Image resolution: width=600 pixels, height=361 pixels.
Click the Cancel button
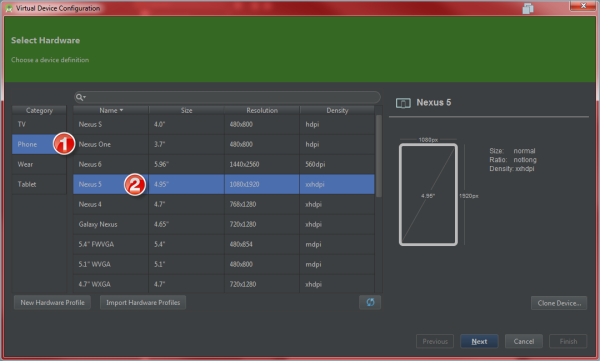pyautogui.click(x=523, y=341)
